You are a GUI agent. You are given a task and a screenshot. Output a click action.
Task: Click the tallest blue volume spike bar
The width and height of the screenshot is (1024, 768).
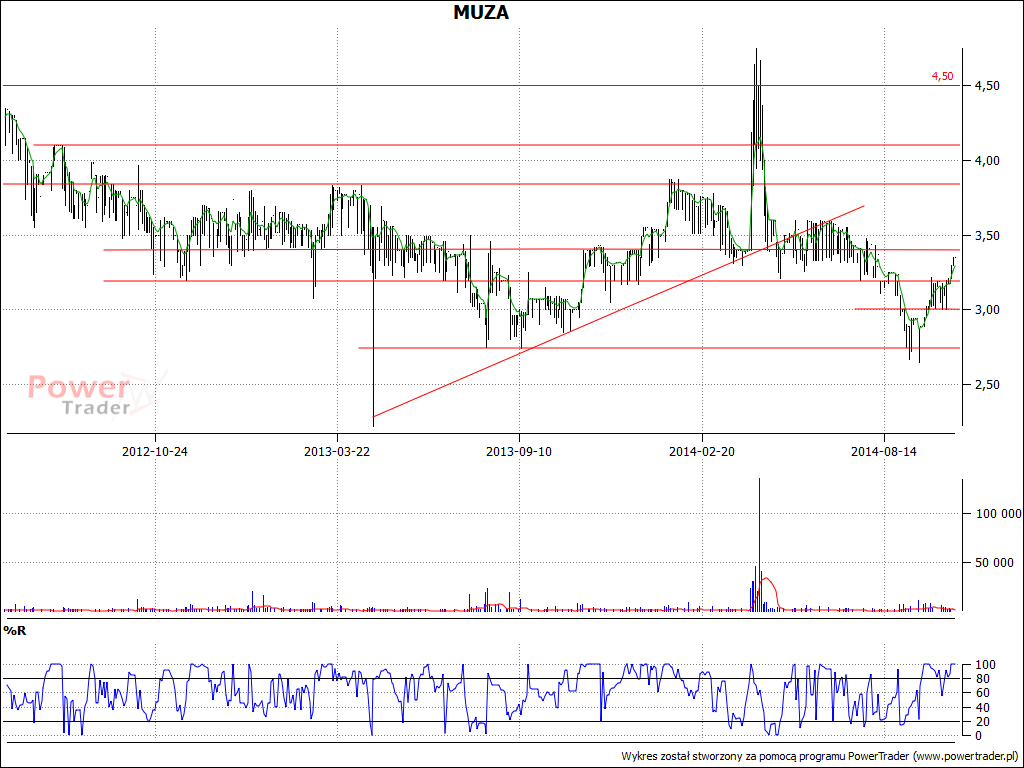point(759,545)
